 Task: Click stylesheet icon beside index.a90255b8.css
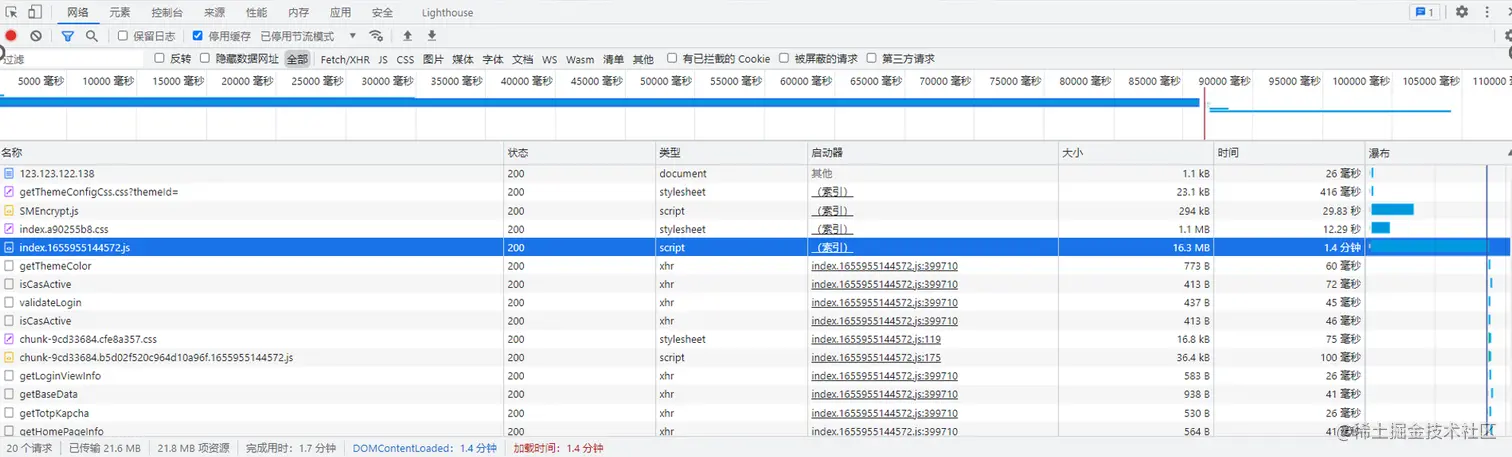click(9, 229)
